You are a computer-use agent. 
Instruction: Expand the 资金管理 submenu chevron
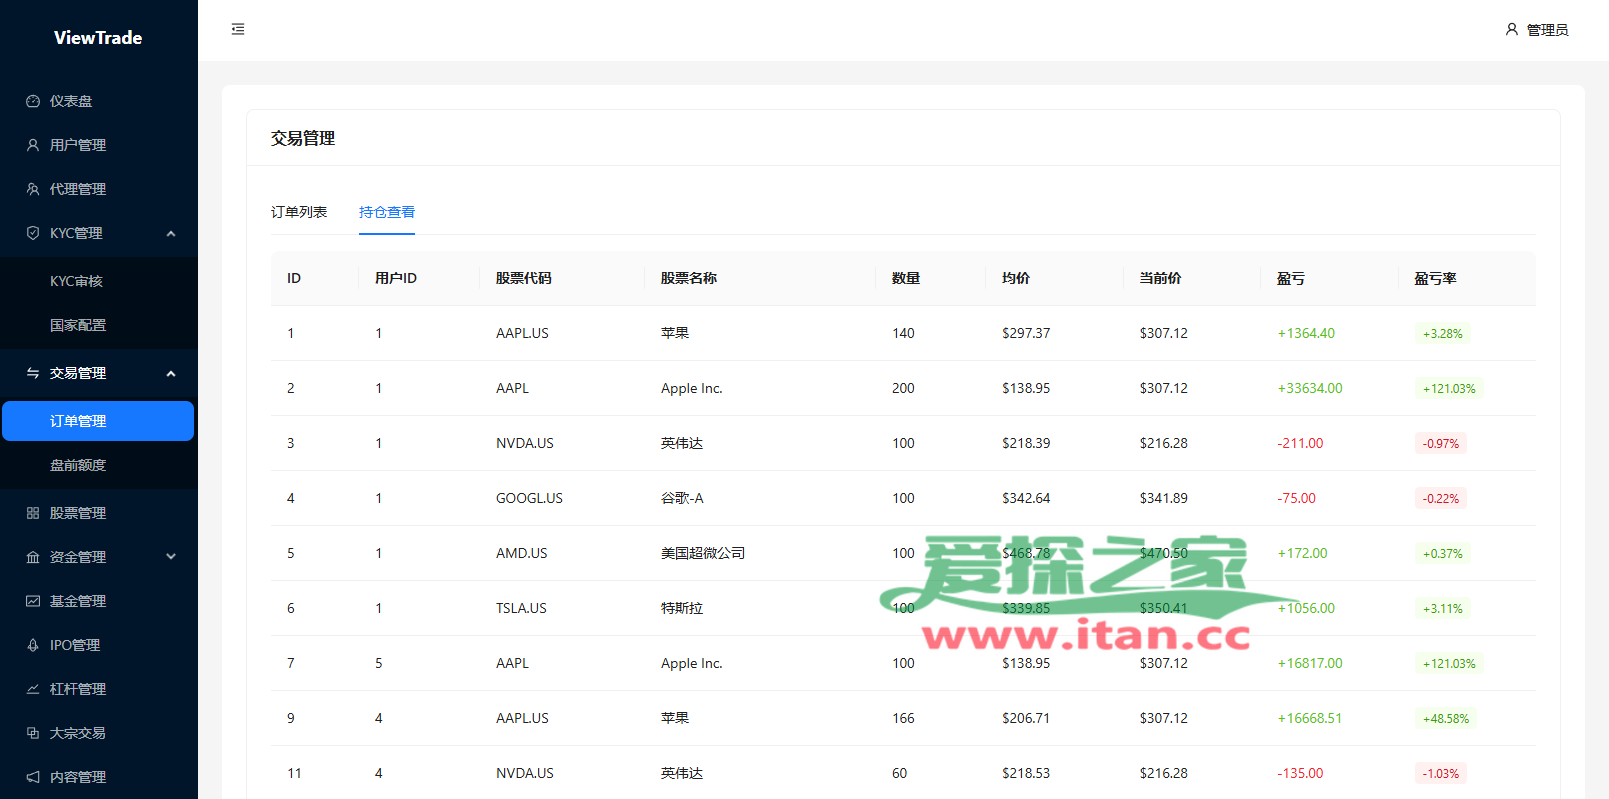171,557
